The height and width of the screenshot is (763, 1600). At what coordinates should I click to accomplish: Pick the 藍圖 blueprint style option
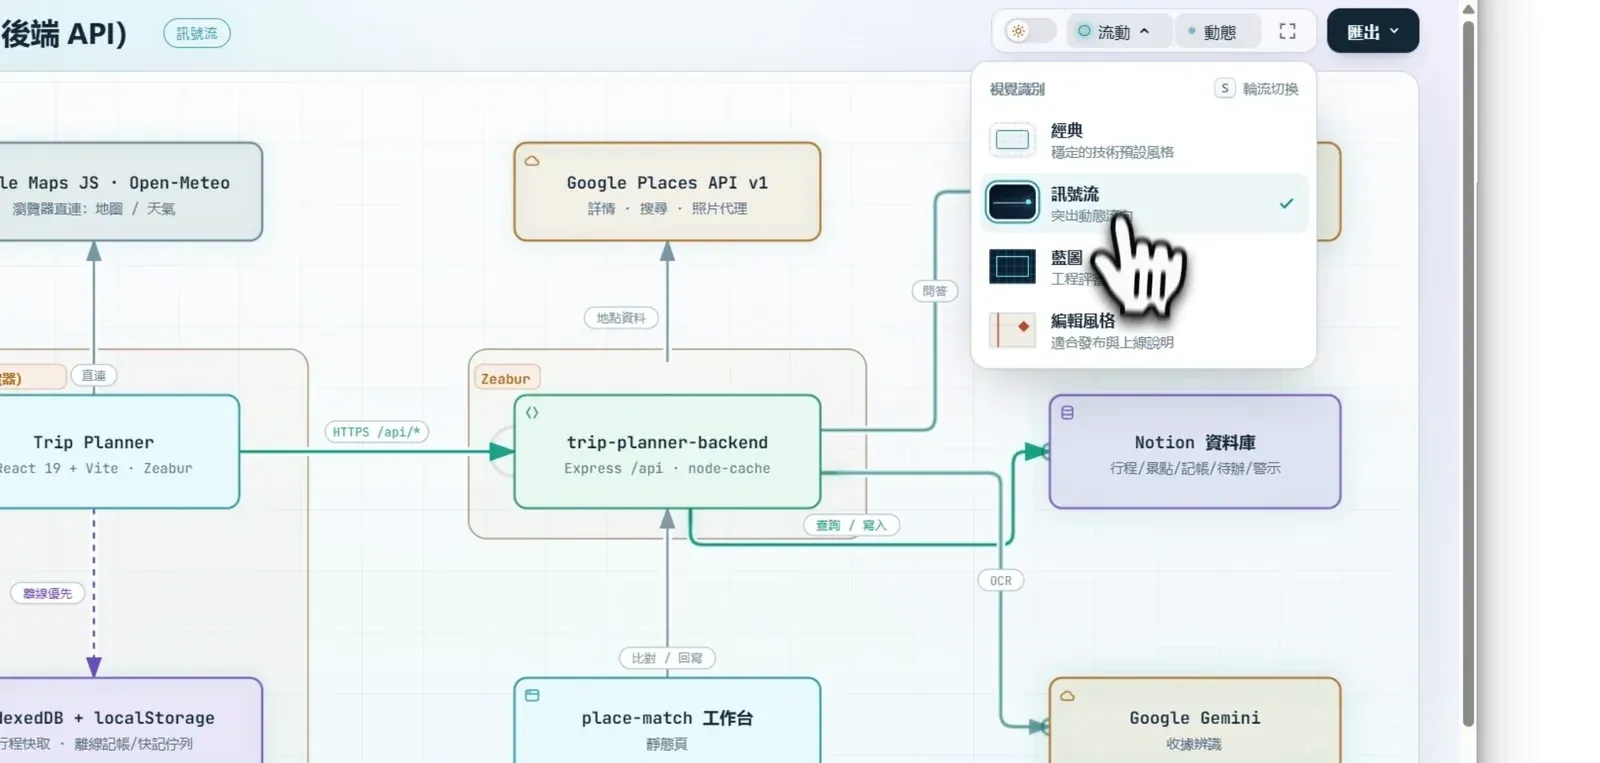coord(1144,267)
